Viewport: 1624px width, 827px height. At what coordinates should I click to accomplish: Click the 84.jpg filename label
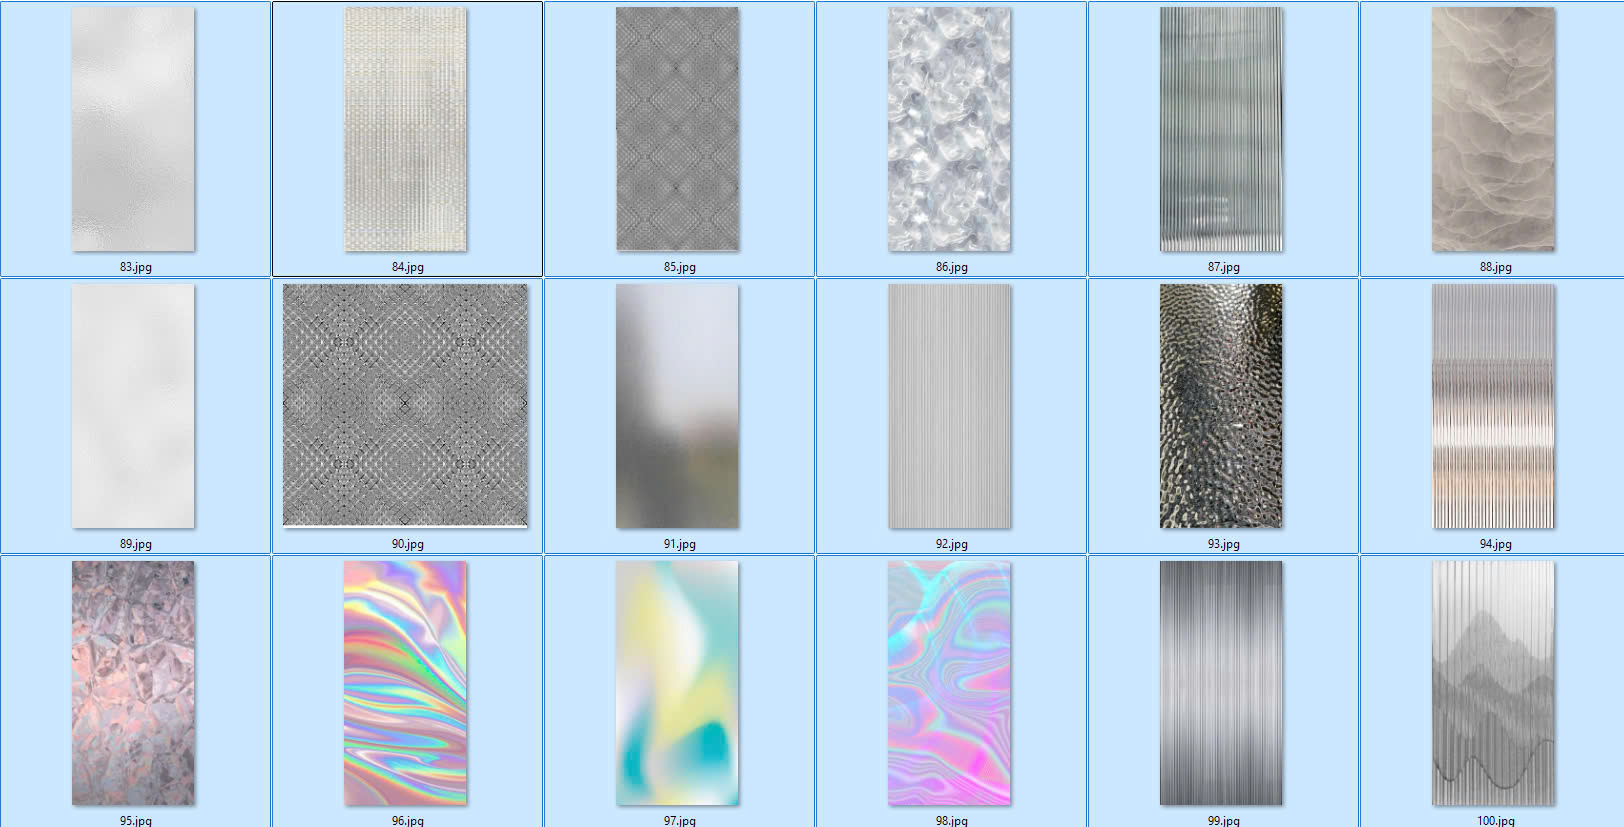407,267
